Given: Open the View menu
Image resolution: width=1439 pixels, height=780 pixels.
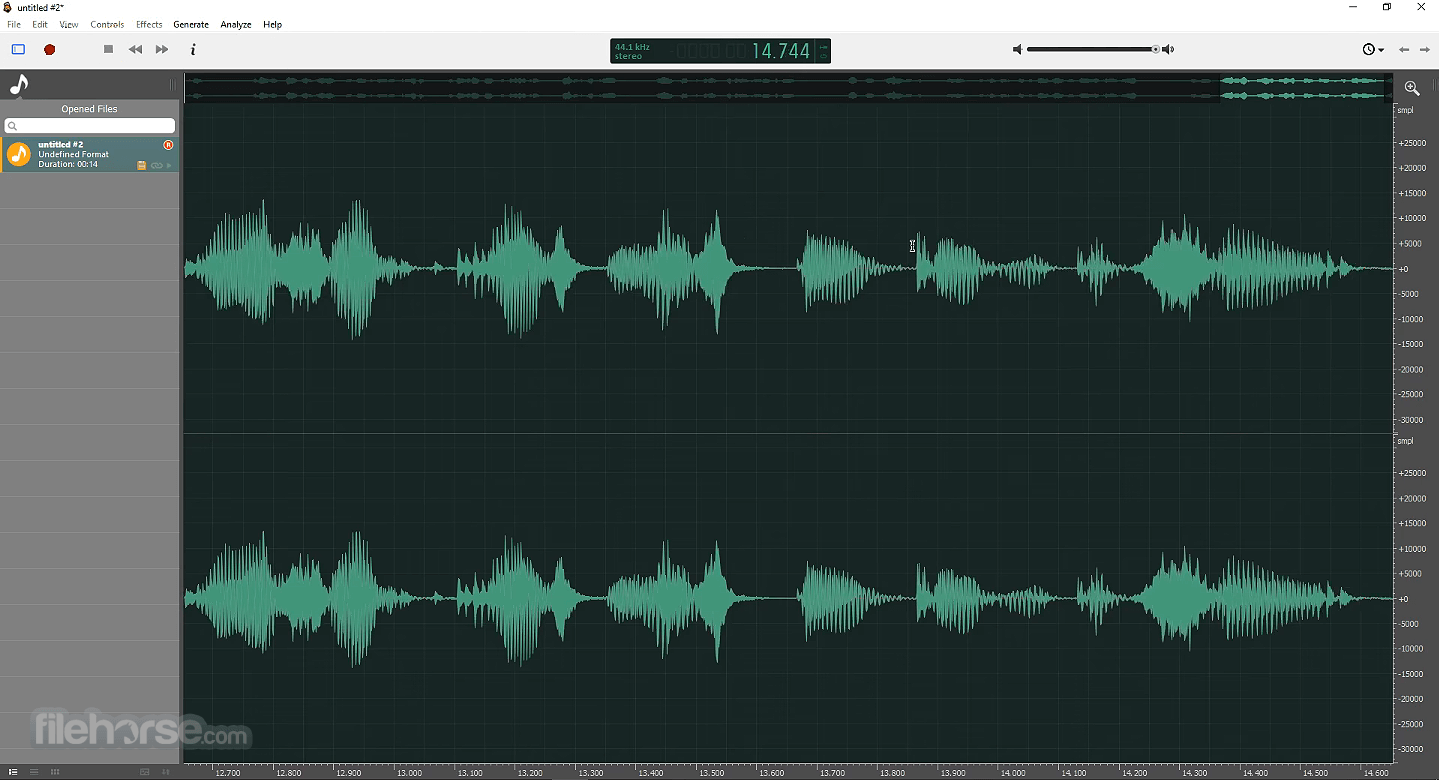Looking at the screenshot, I should click(69, 24).
